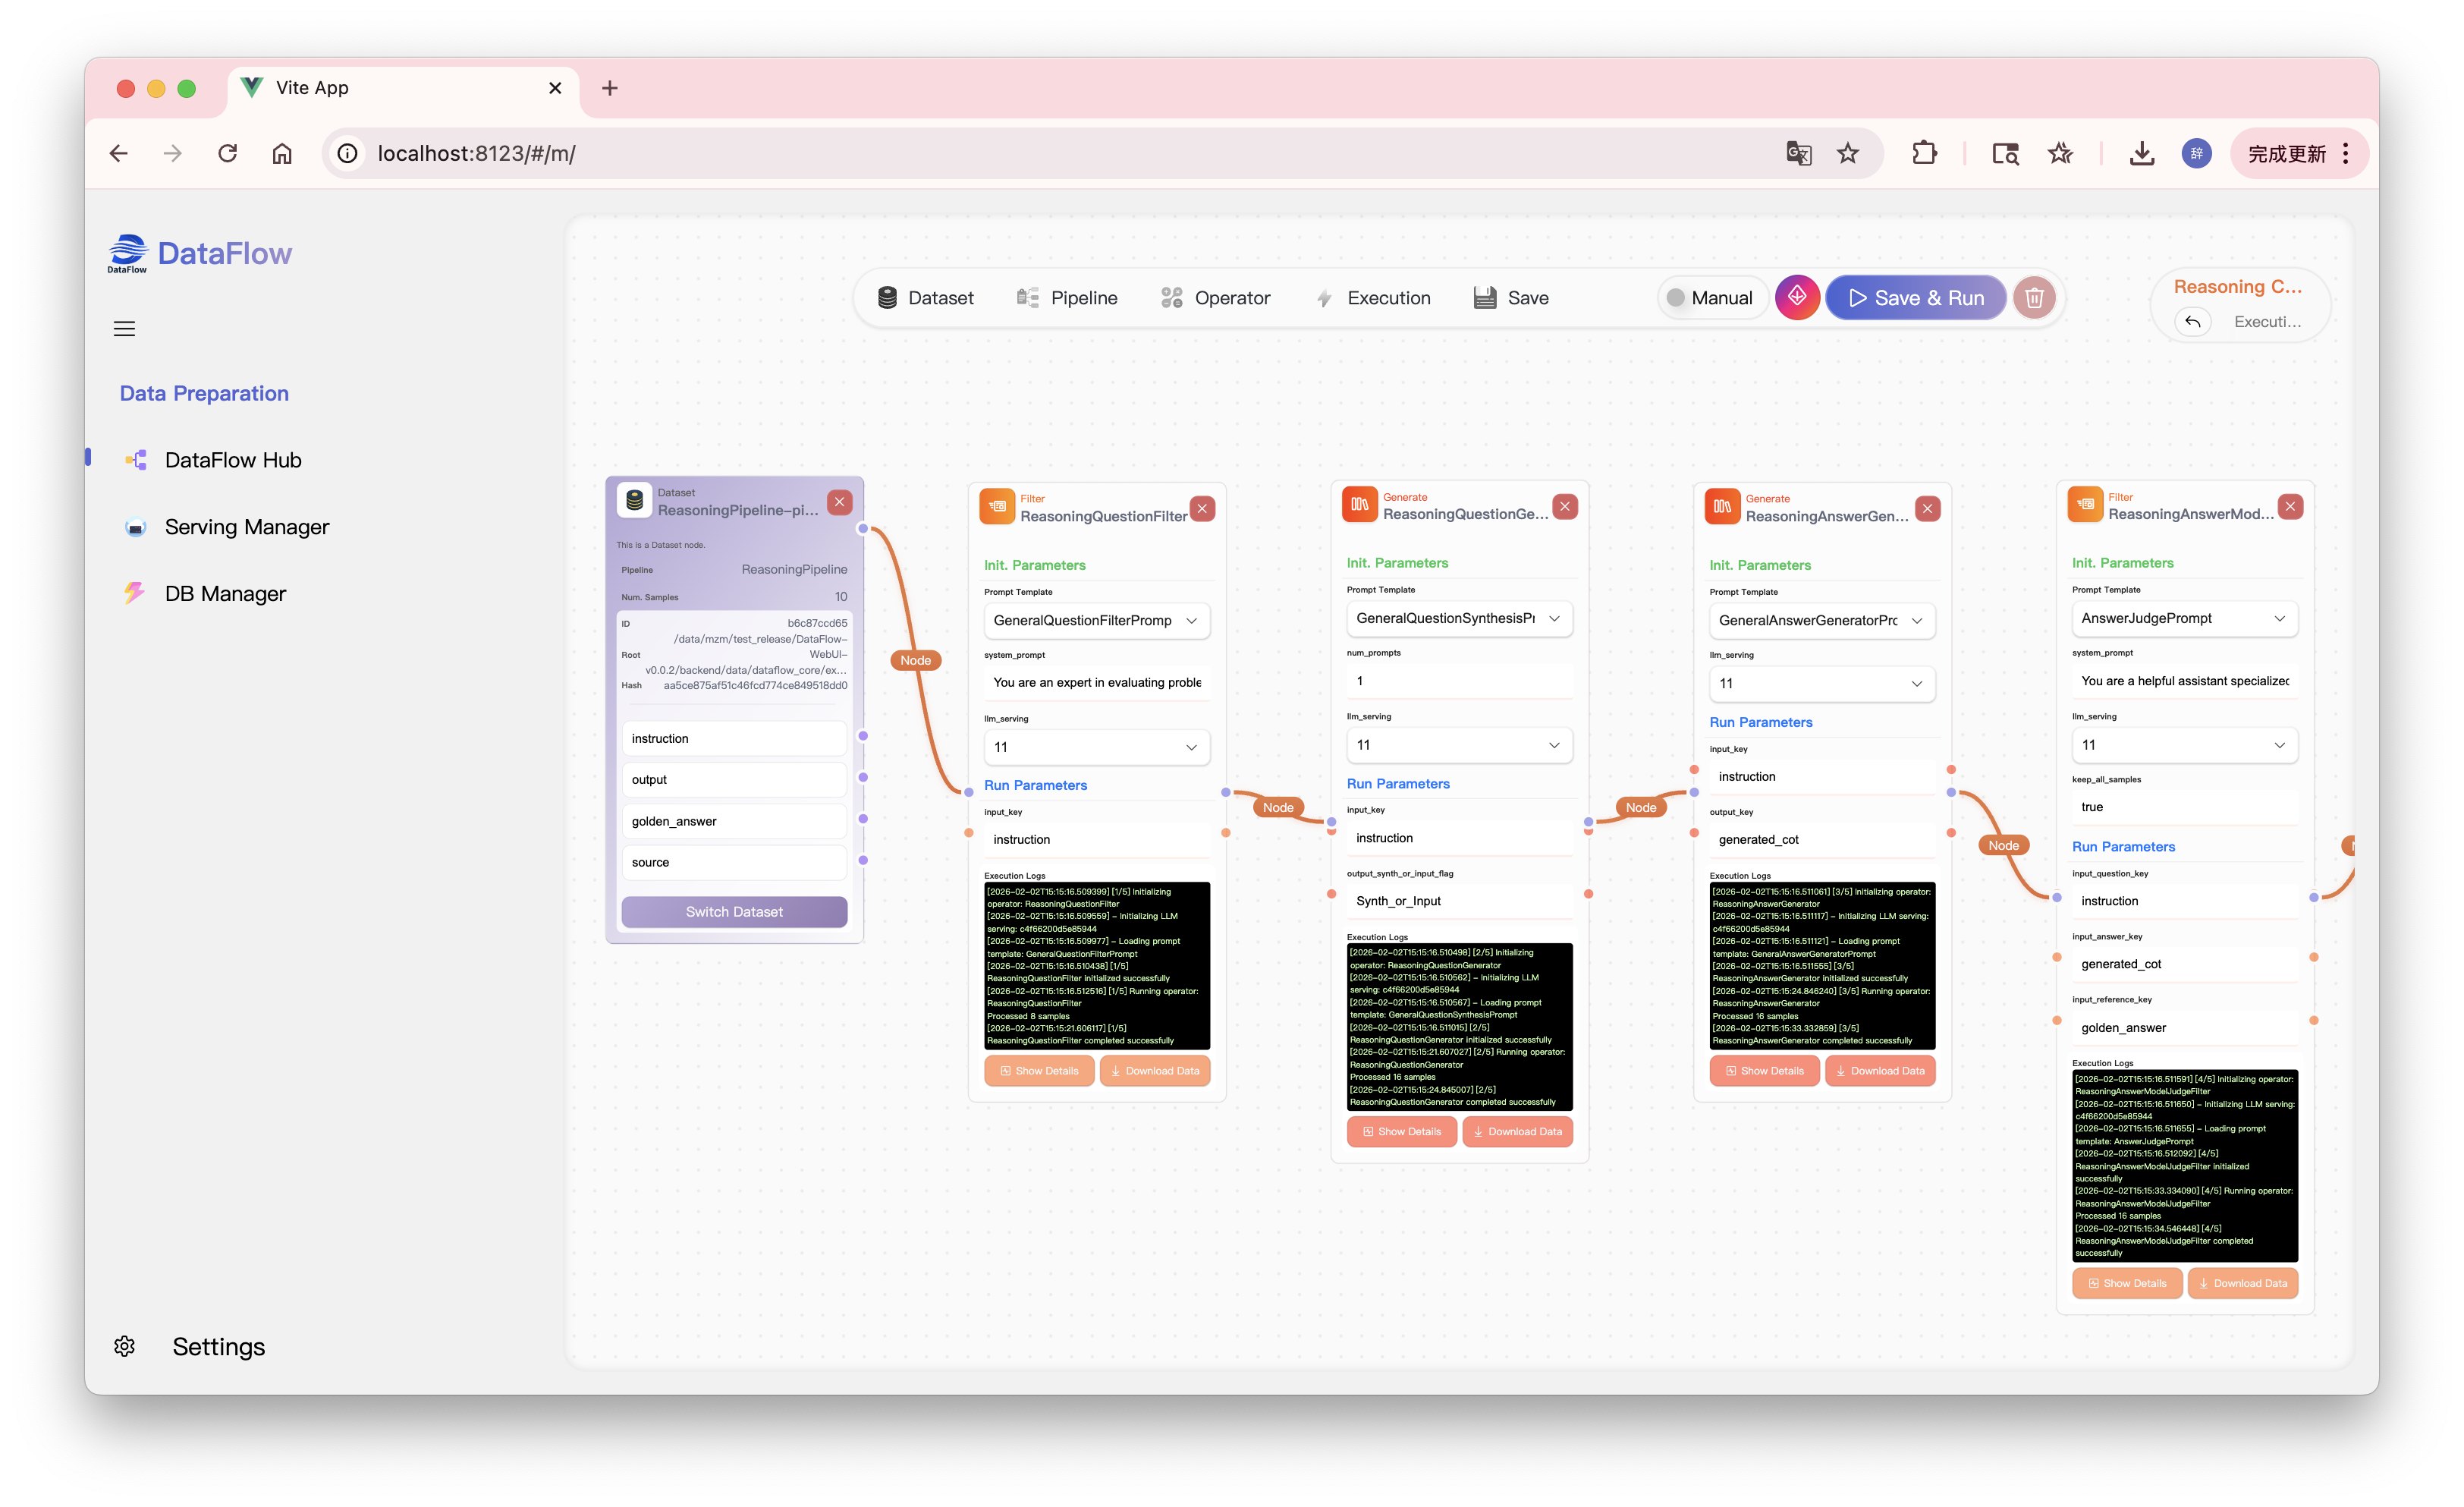Click Show Details in ReasoningAnswerGenerator
The height and width of the screenshot is (1507, 2464).
[x=1764, y=1070]
